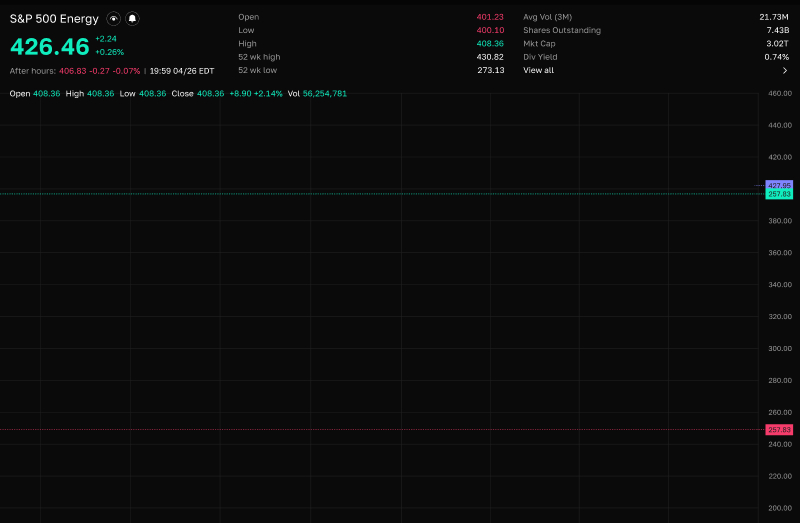Select the green 257.83 price label
The image size is (800, 523).
point(779,194)
